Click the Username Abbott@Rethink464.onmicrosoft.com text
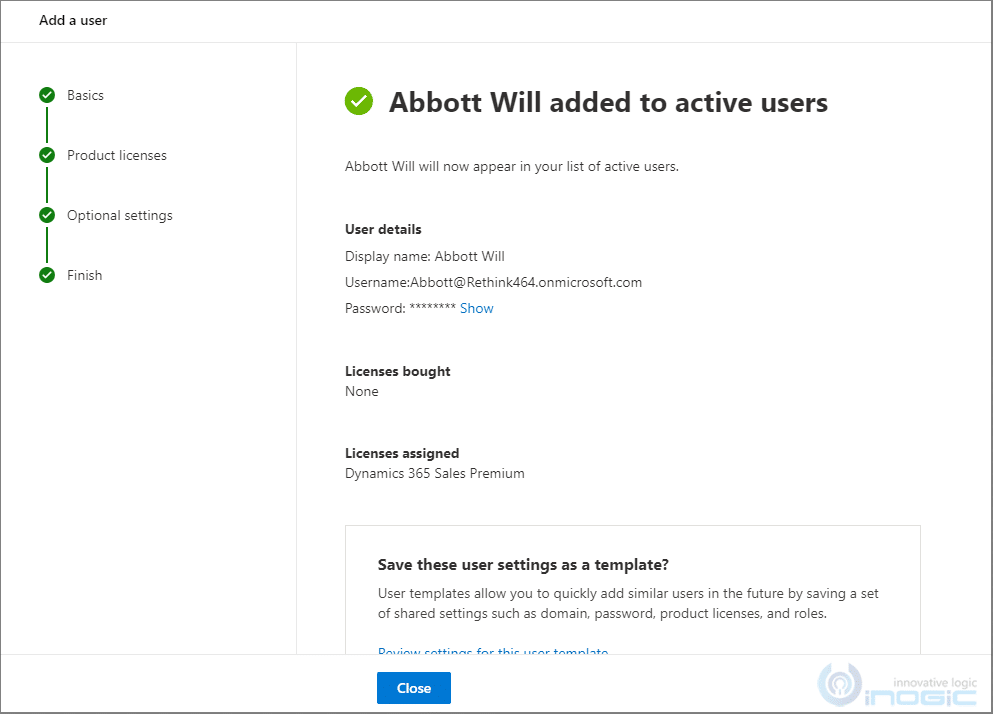This screenshot has width=993, height=714. pyautogui.click(x=493, y=283)
